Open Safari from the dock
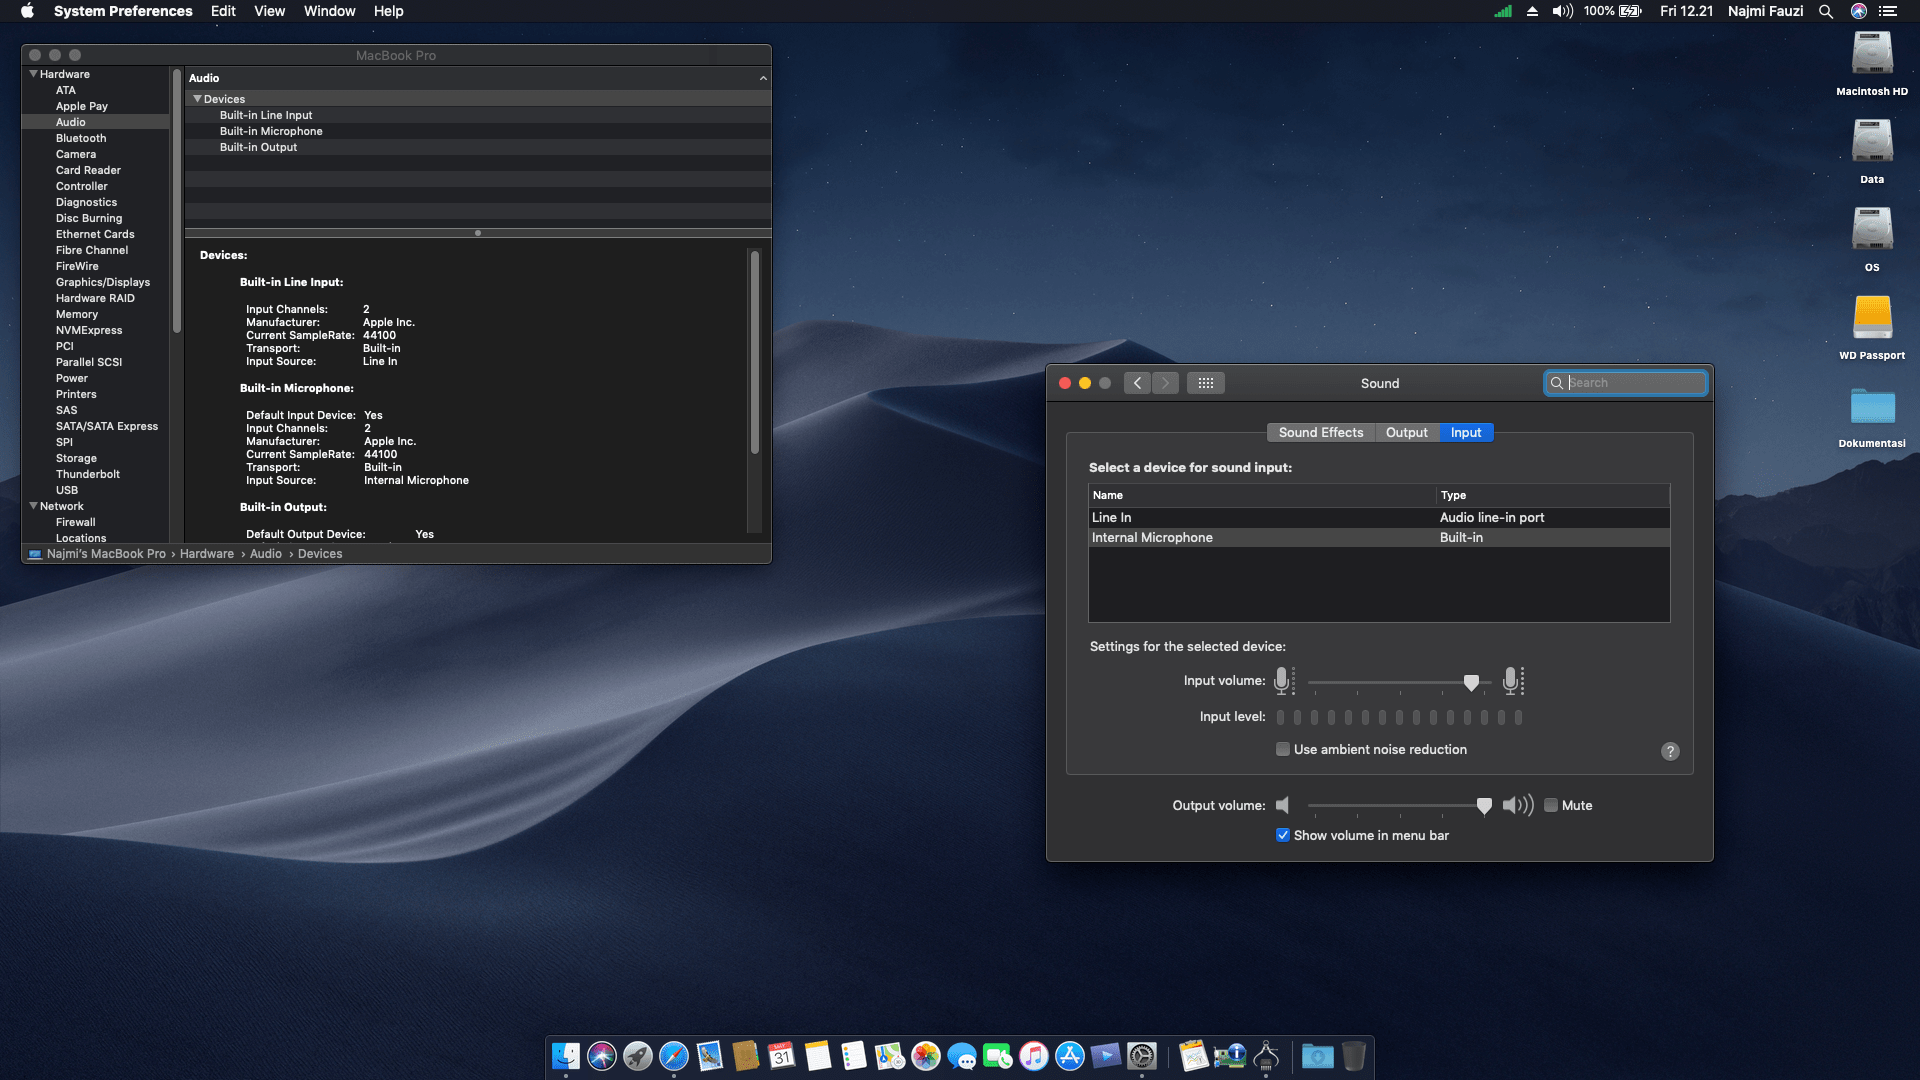This screenshot has height=1080, width=1920. point(674,1056)
